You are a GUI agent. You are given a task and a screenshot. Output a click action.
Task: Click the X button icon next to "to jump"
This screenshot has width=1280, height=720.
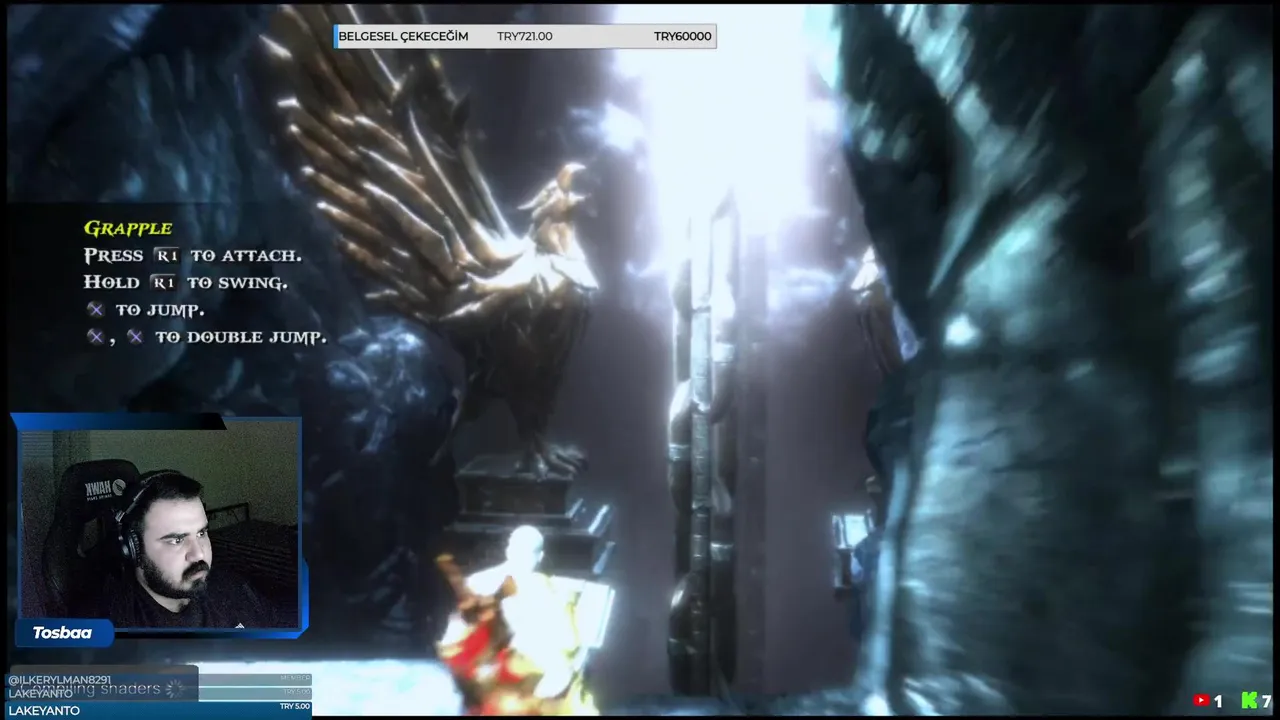(x=95, y=310)
